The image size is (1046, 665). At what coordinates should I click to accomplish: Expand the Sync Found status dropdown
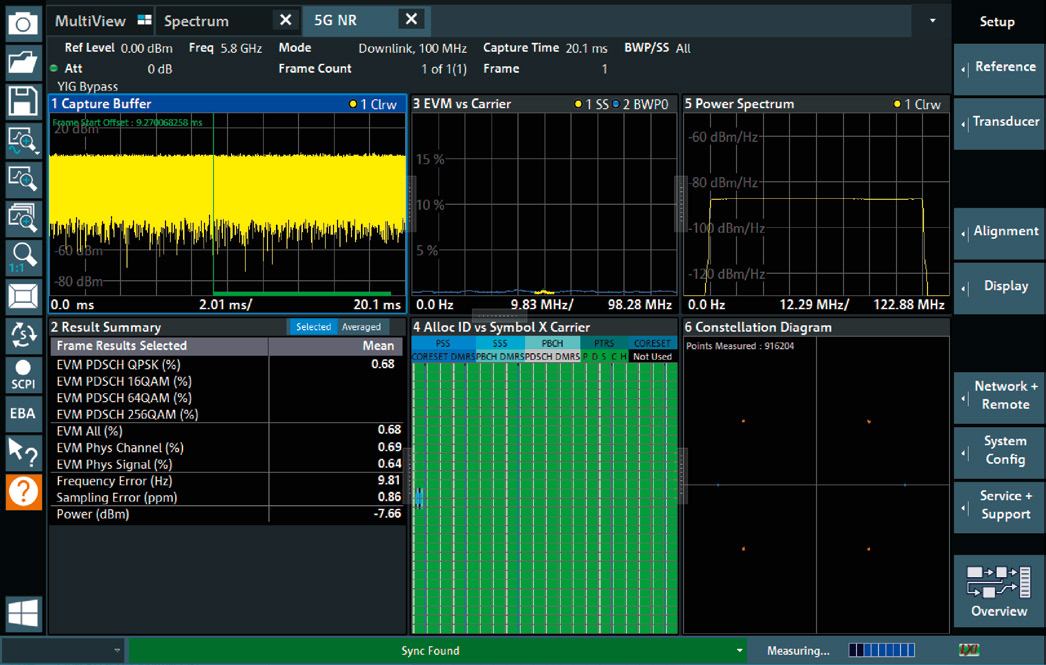(740, 651)
